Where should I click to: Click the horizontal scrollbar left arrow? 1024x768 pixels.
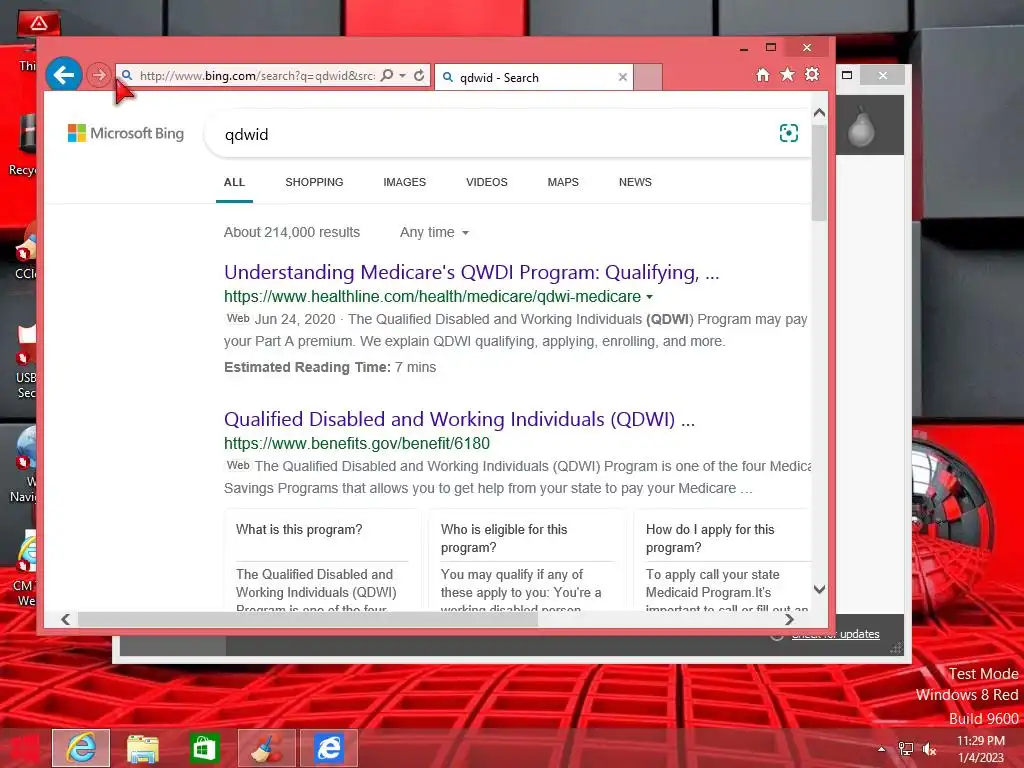click(65, 619)
